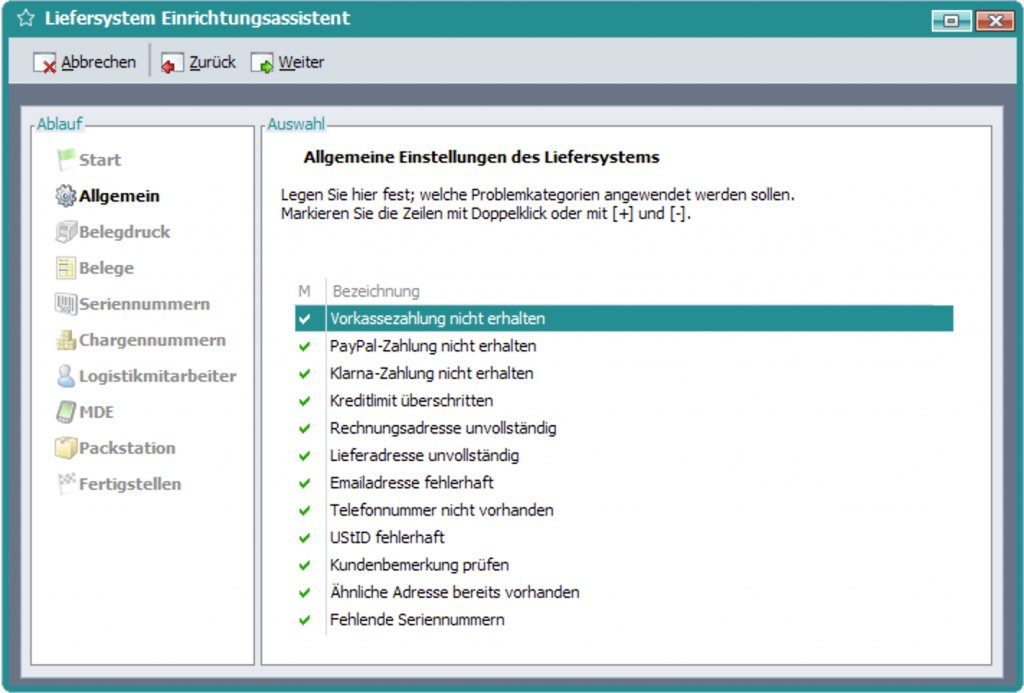Click the Abbrechen cancel icon

coord(45,63)
